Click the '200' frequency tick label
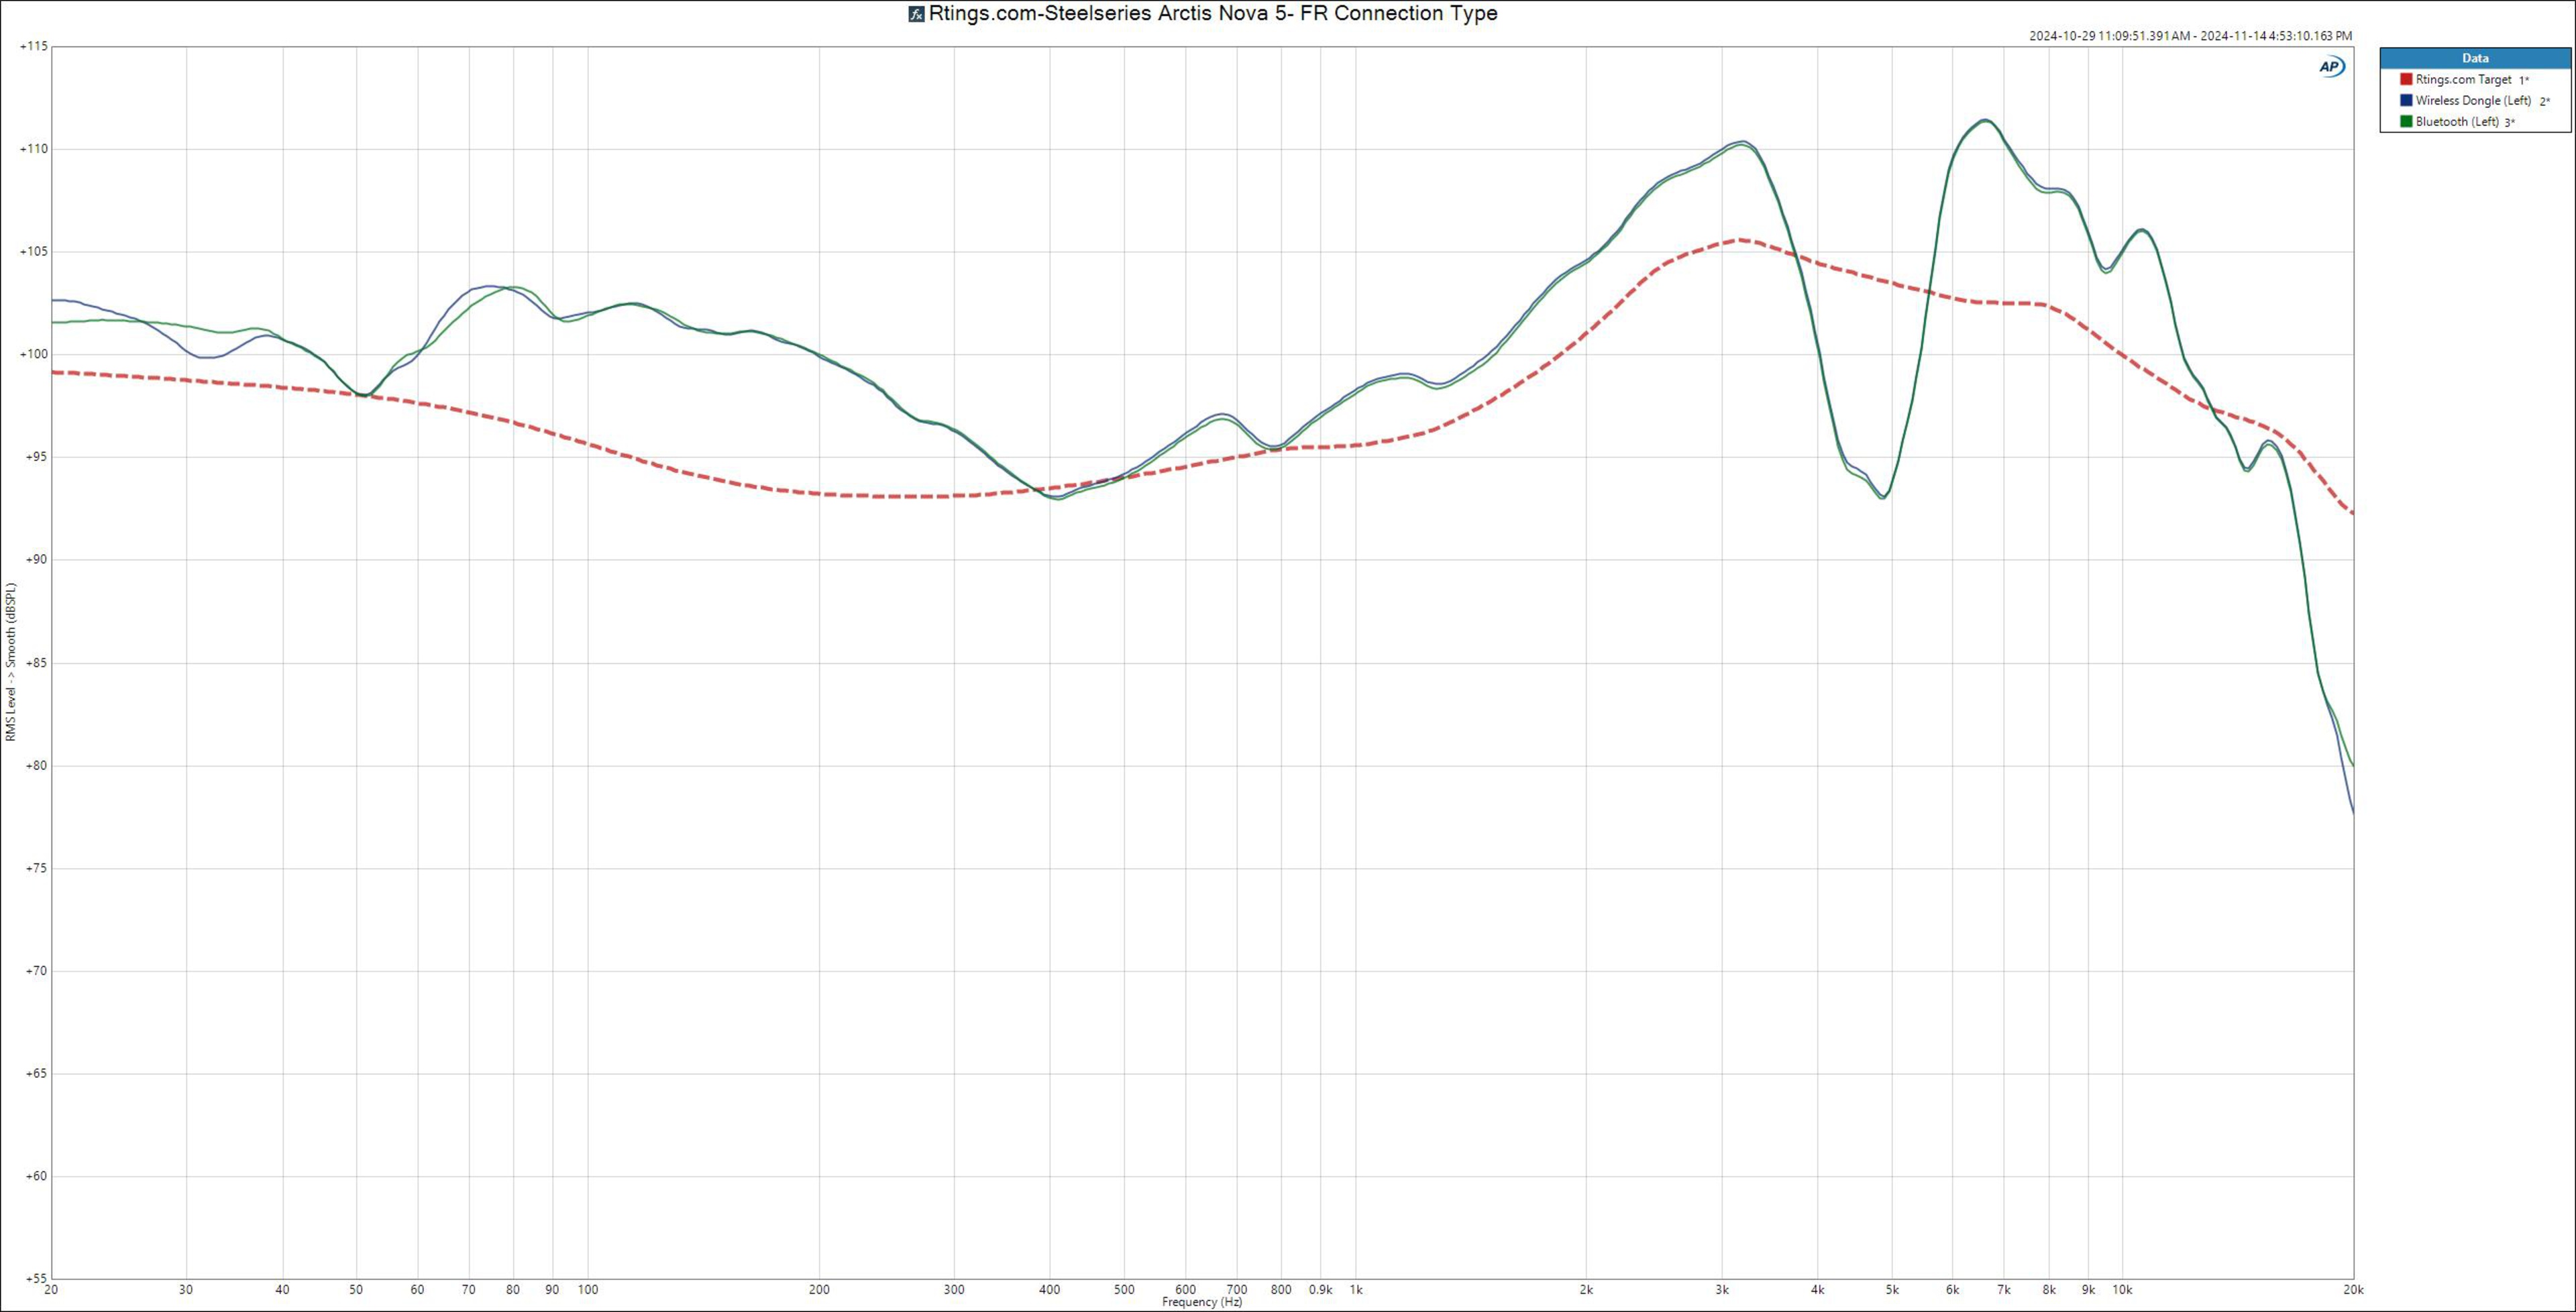The image size is (2576, 1312). 819,1290
